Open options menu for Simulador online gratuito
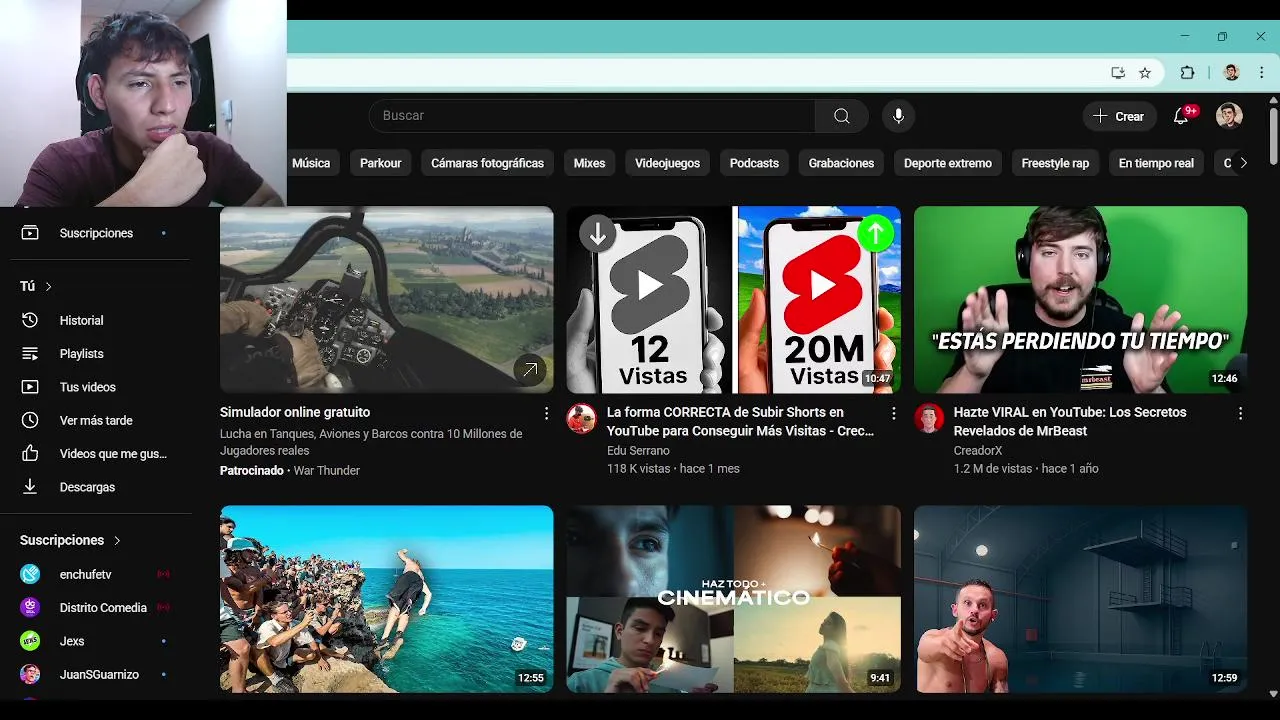Screen dimensions: 1280x720 pyautogui.click(x=546, y=413)
